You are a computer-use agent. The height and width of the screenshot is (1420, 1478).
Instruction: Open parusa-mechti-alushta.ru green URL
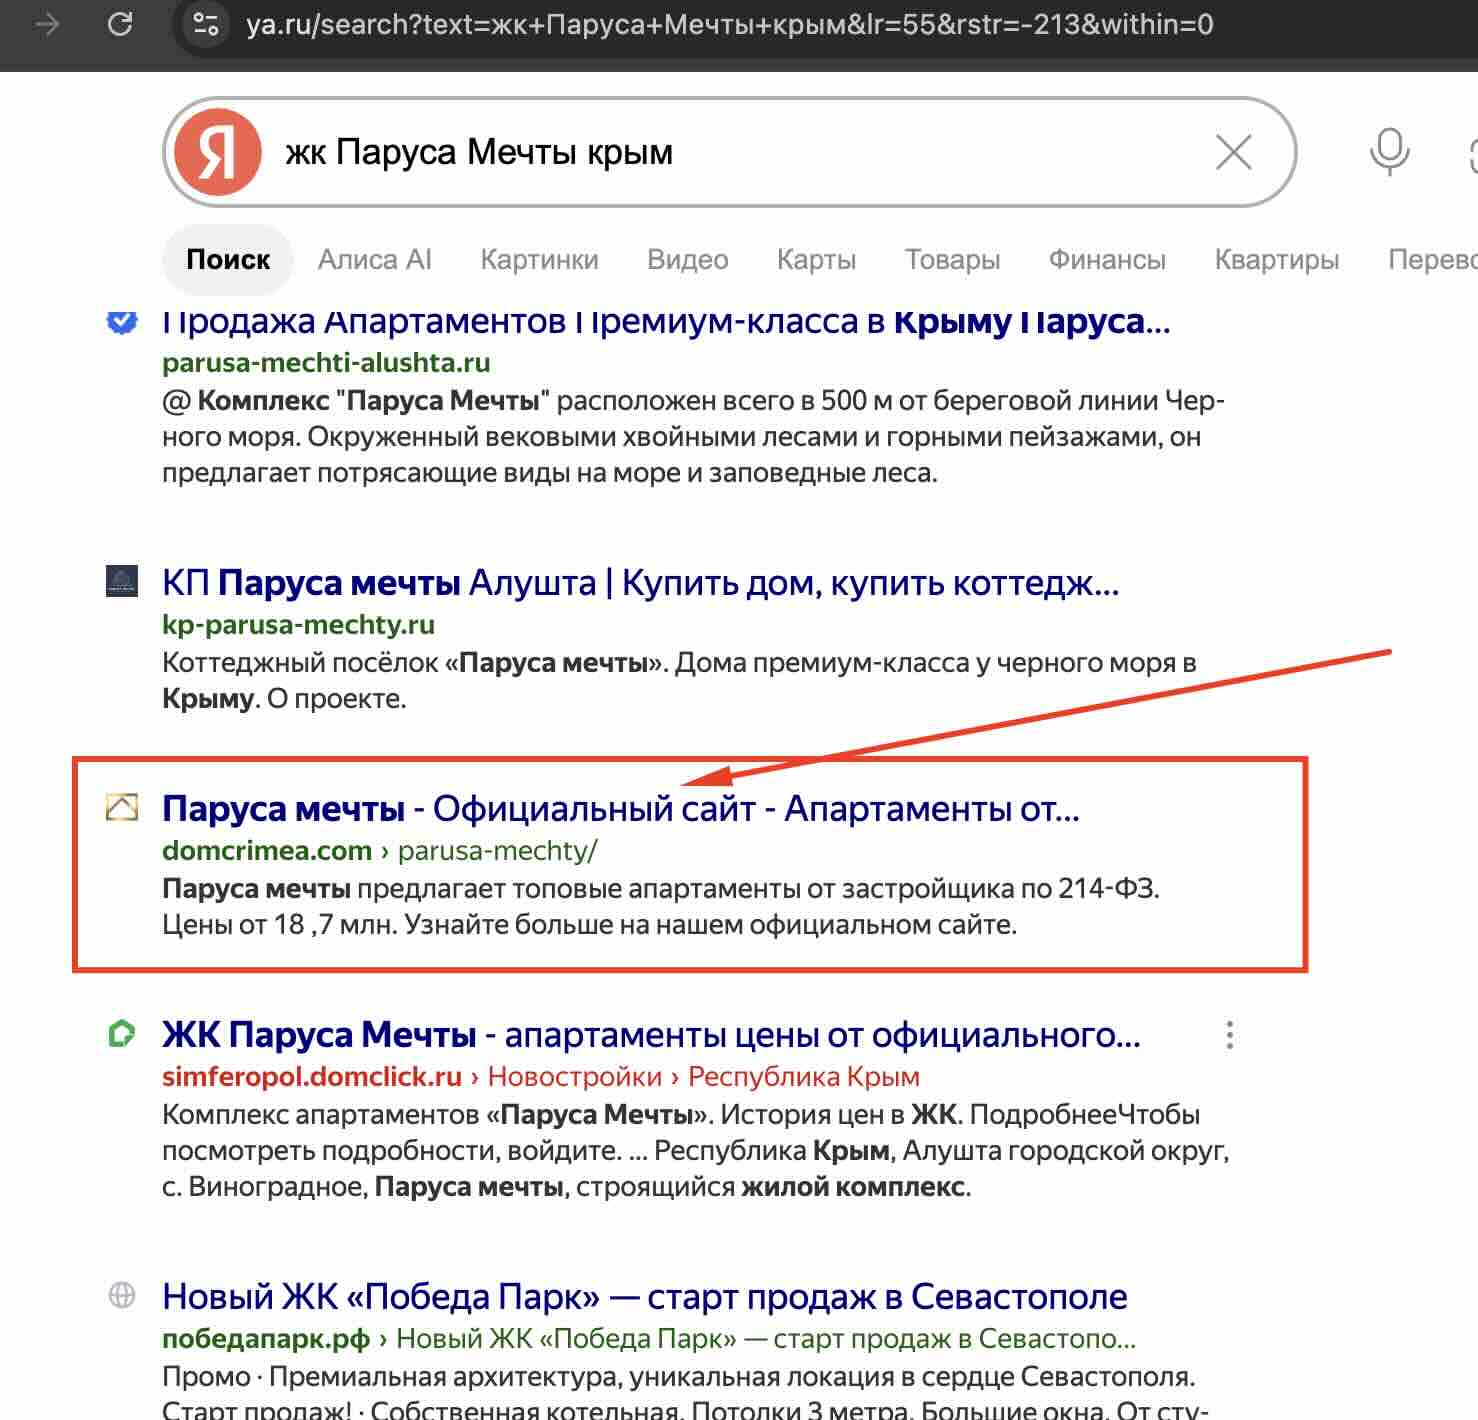[326, 362]
